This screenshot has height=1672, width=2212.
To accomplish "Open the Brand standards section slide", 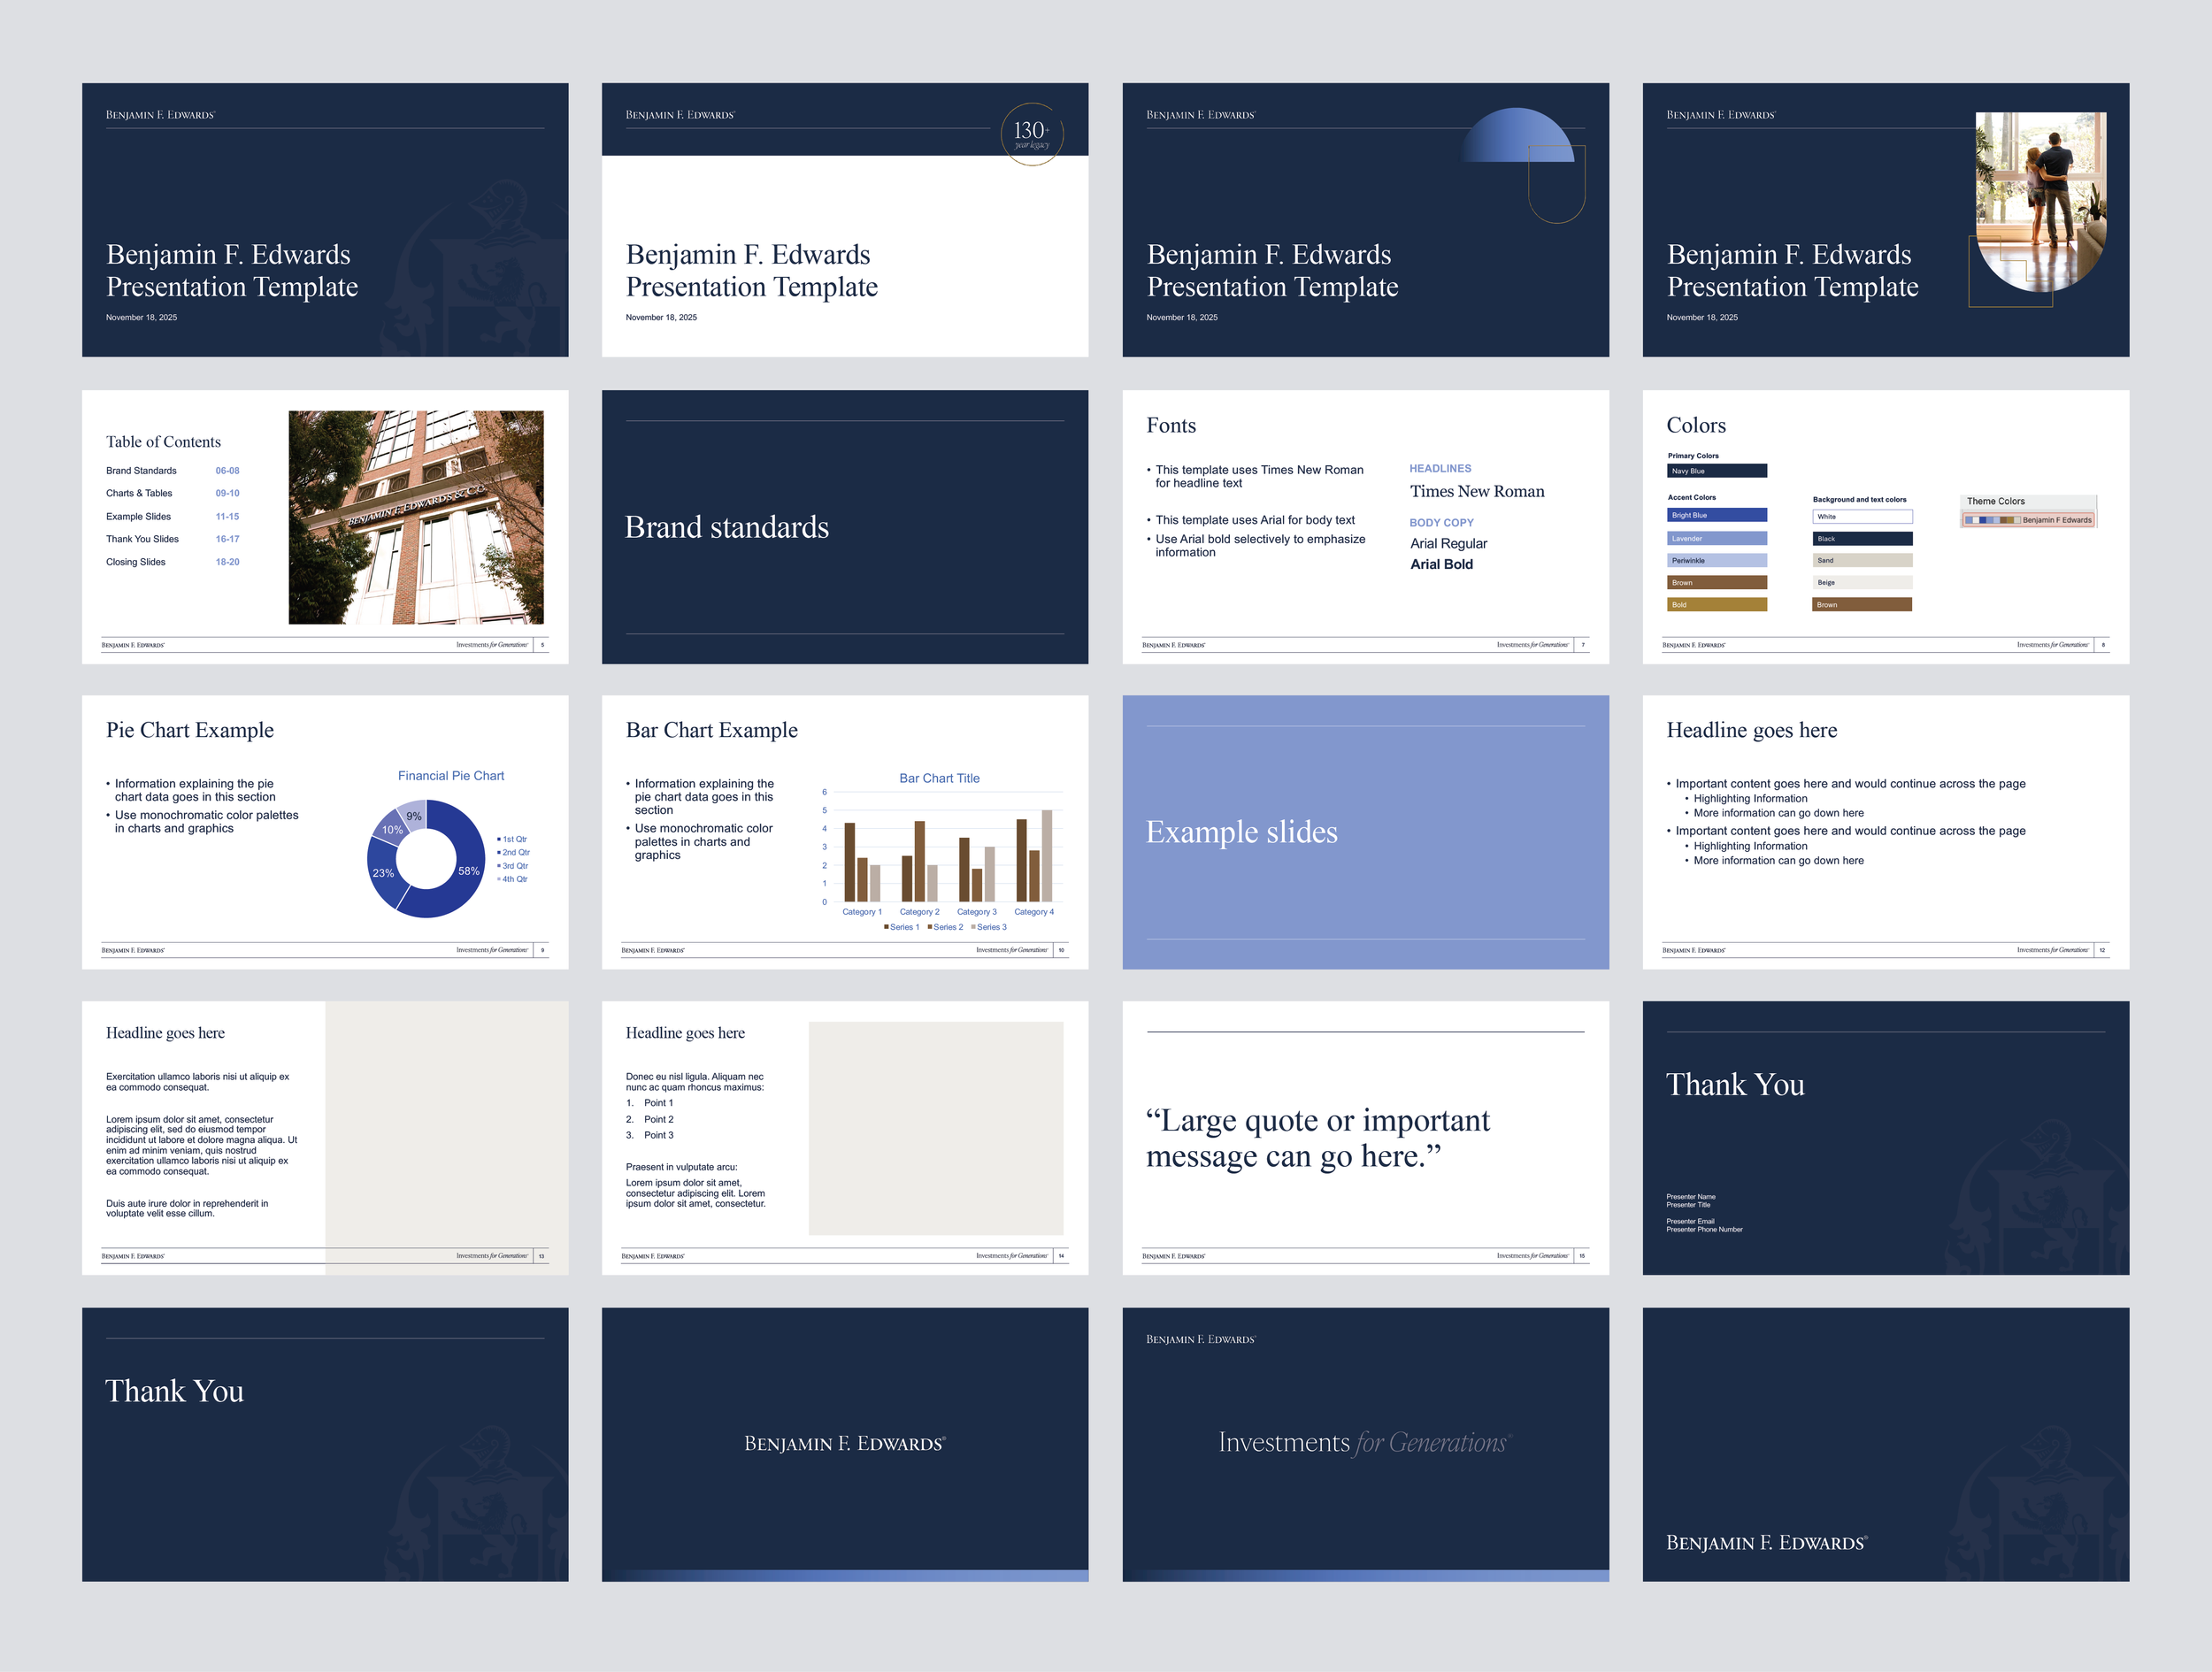I will point(844,527).
